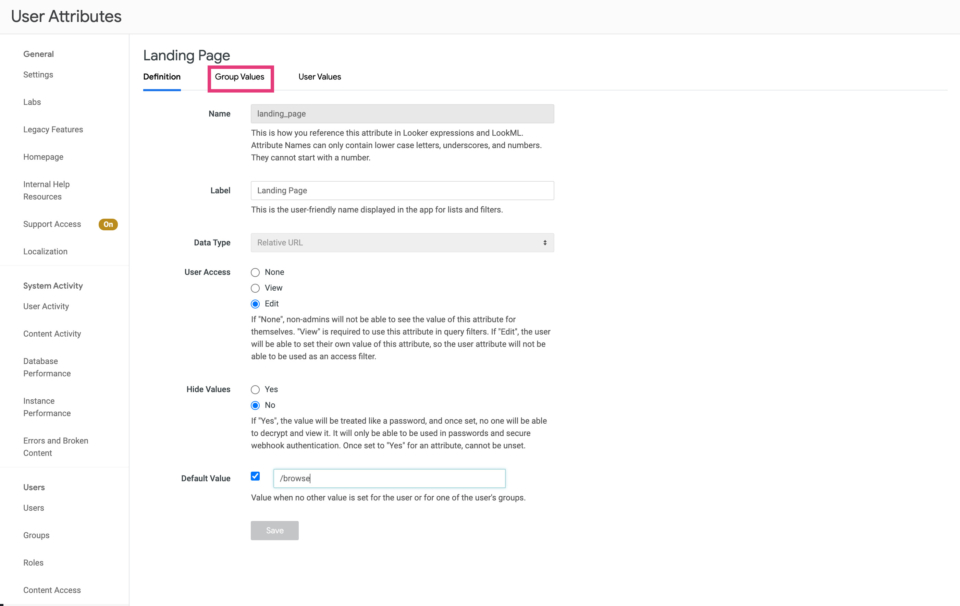Click the Label input field
The image size is (960, 606).
point(402,190)
